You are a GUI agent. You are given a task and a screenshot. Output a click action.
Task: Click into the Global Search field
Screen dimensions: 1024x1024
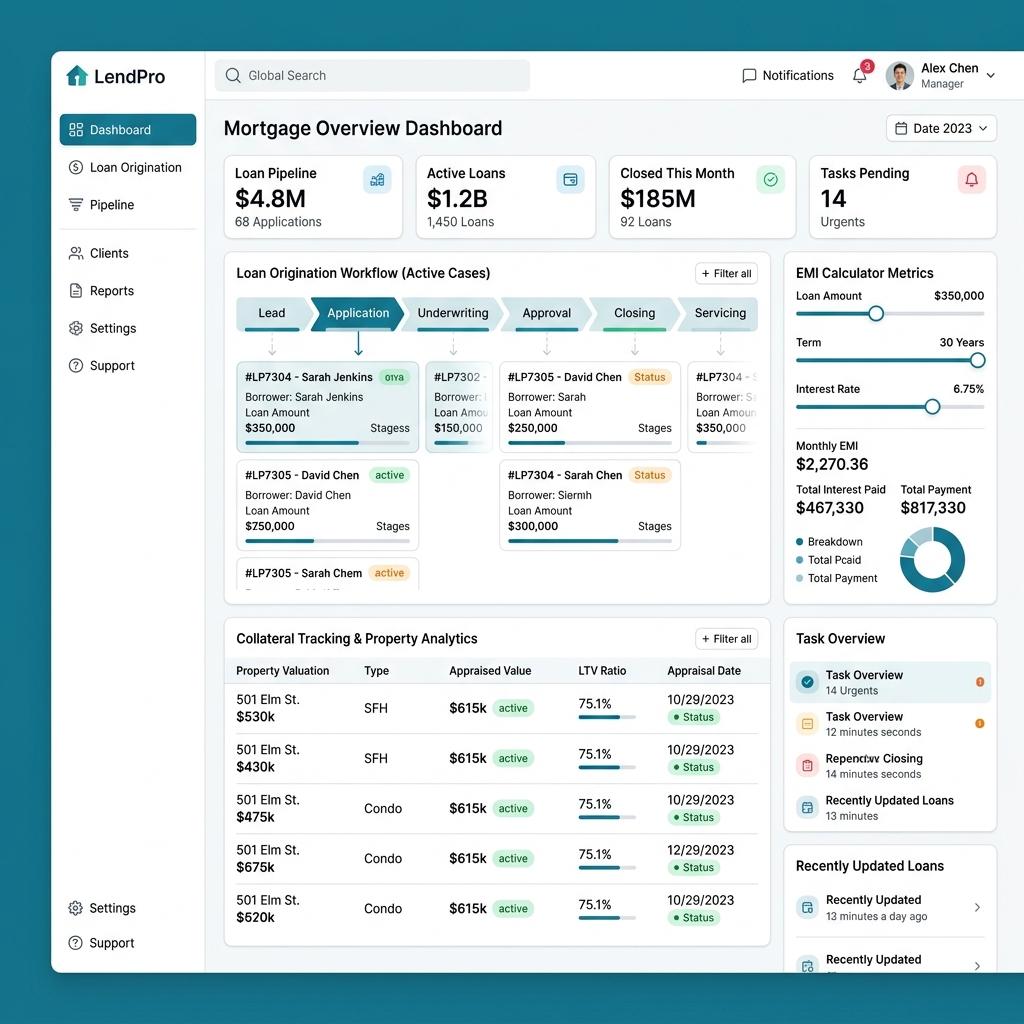click(372, 76)
